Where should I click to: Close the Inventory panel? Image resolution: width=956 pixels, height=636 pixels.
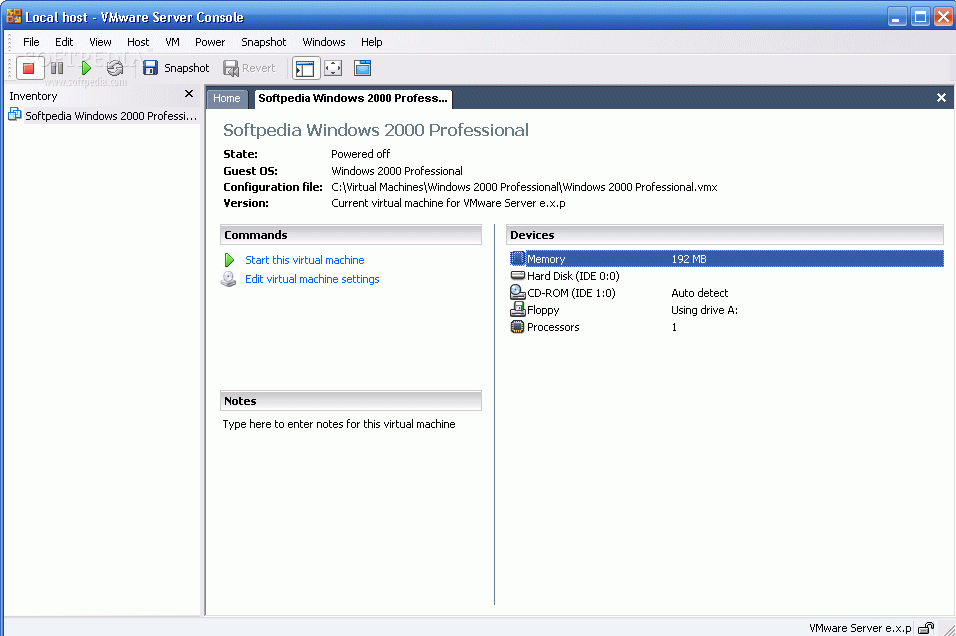(x=189, y=94)
